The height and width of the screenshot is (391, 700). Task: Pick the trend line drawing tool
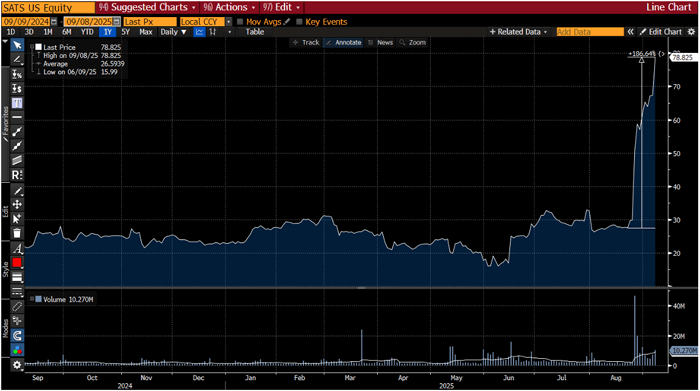tap(17, 59)
